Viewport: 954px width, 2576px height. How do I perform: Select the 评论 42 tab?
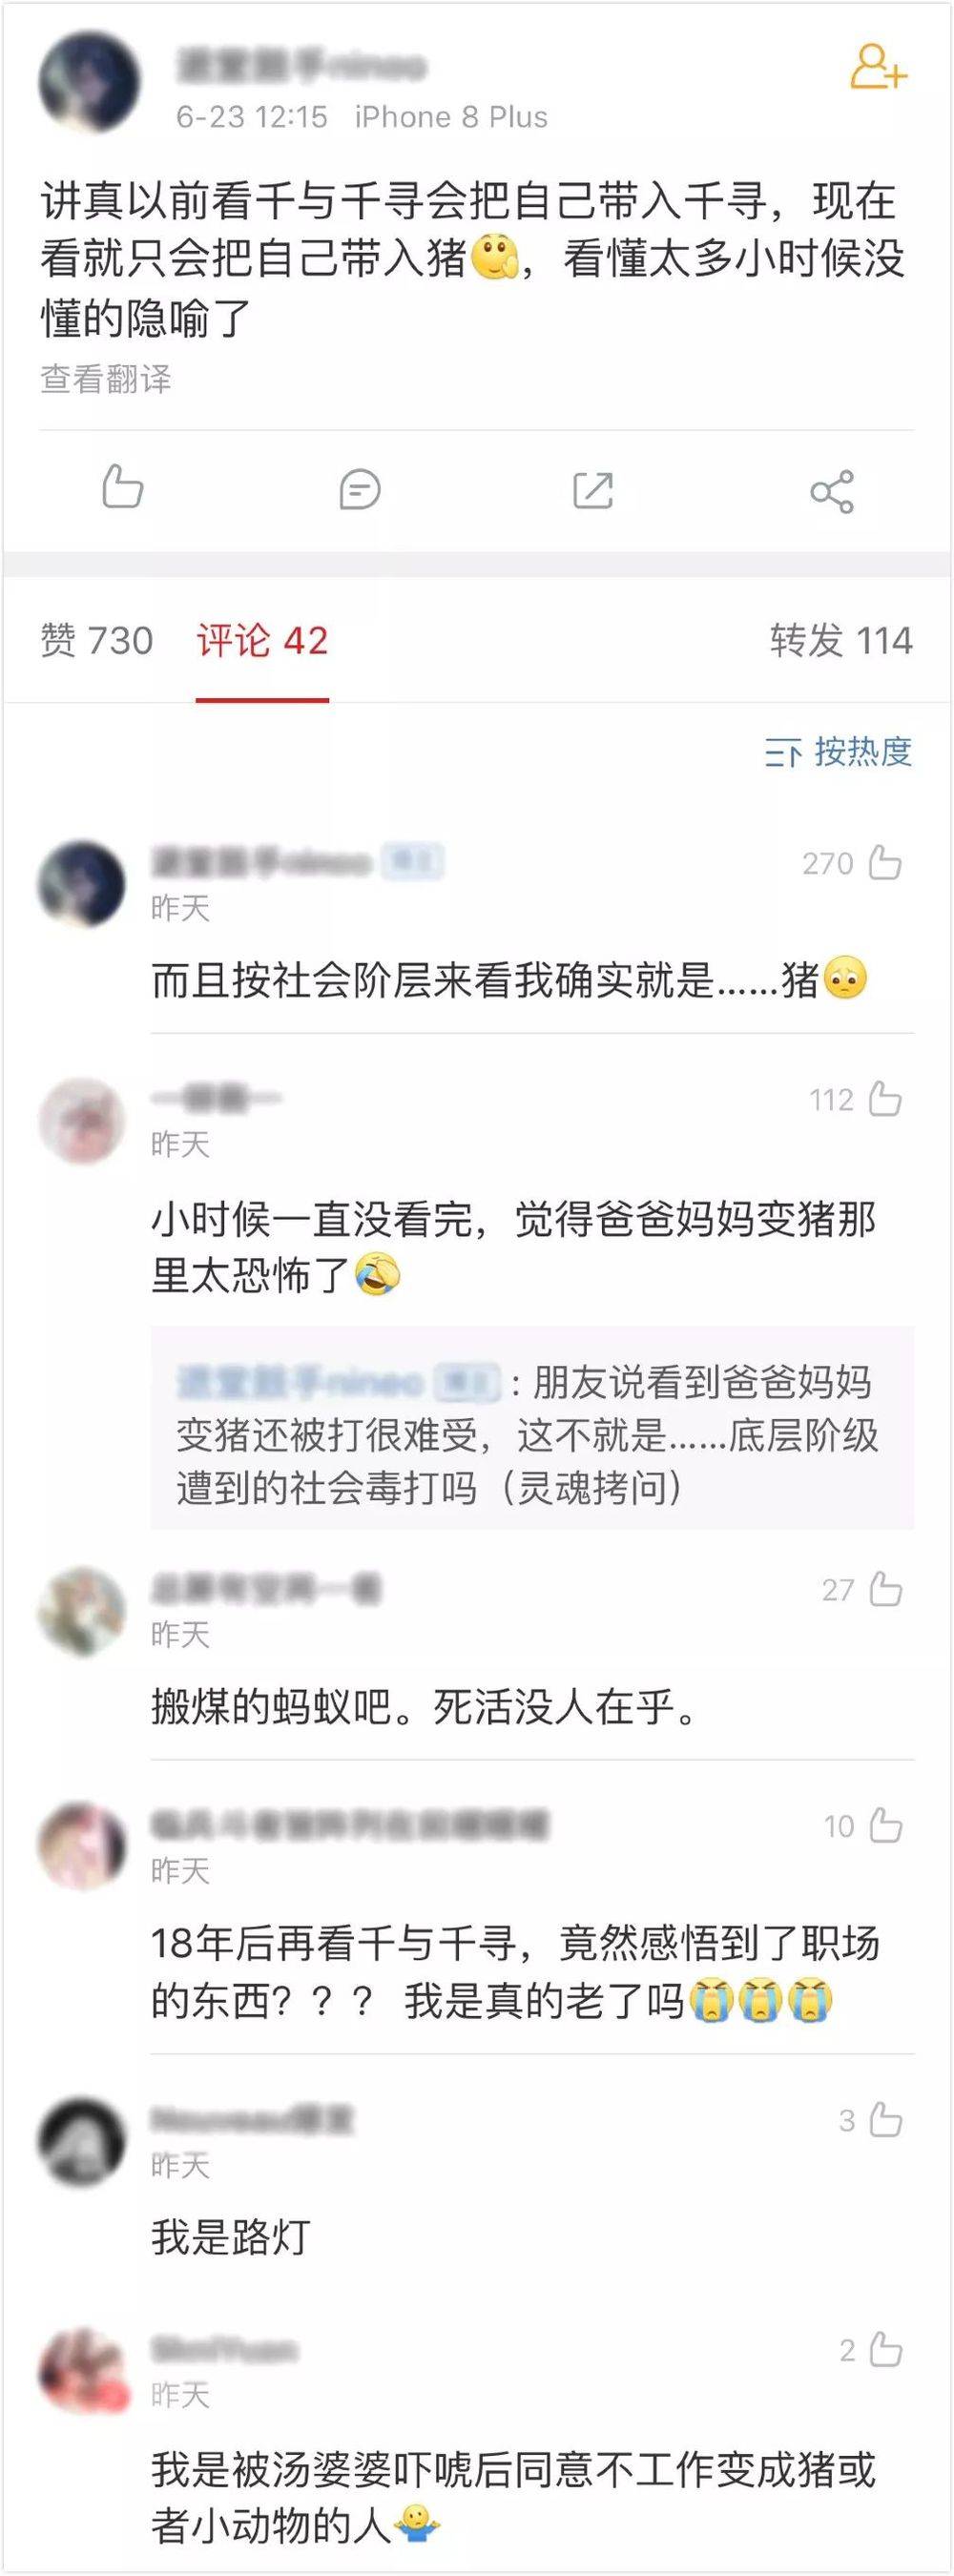[262, 640]
